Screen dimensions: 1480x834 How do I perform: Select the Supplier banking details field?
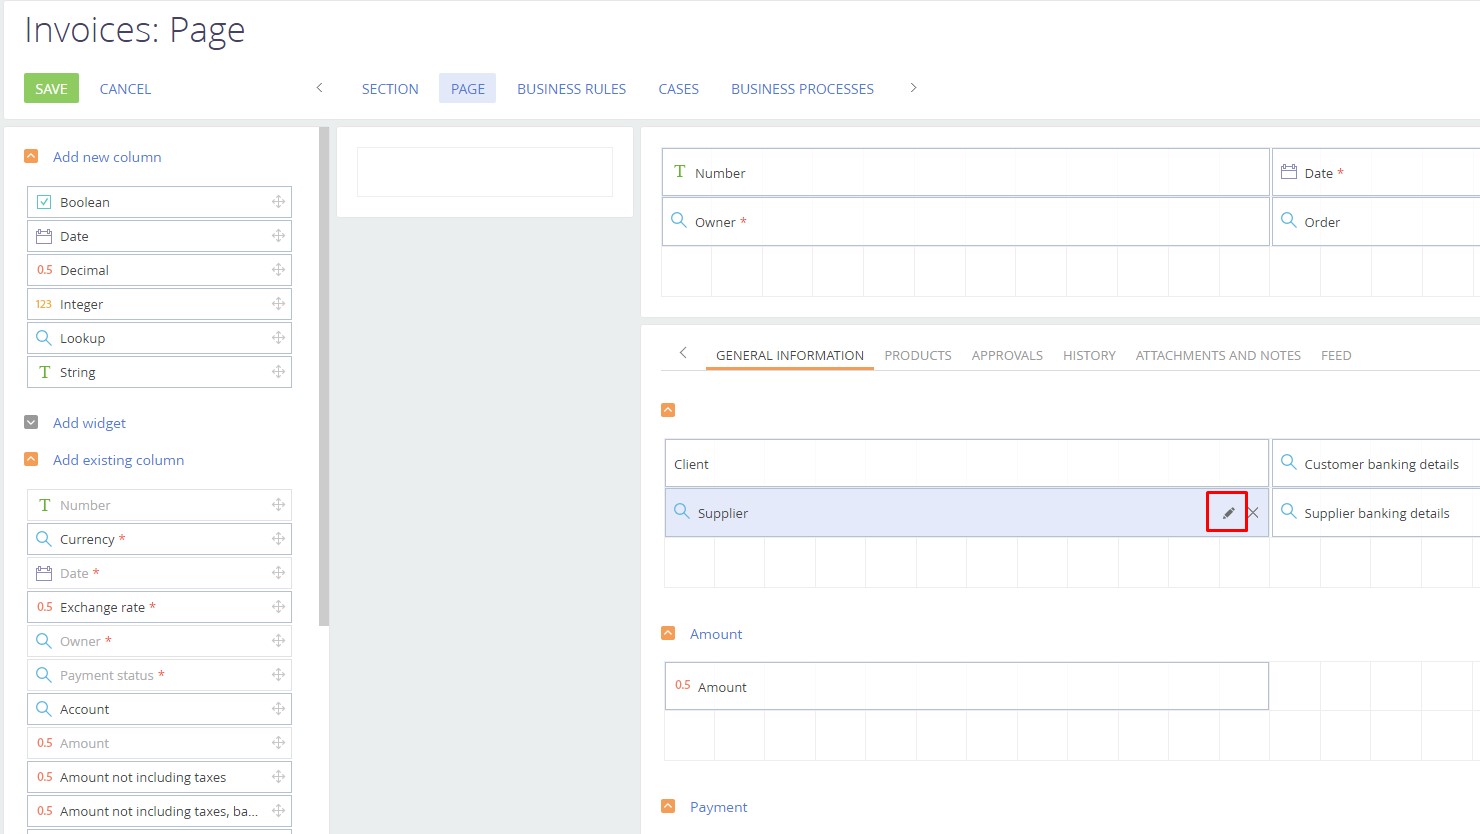[1376, 512]
